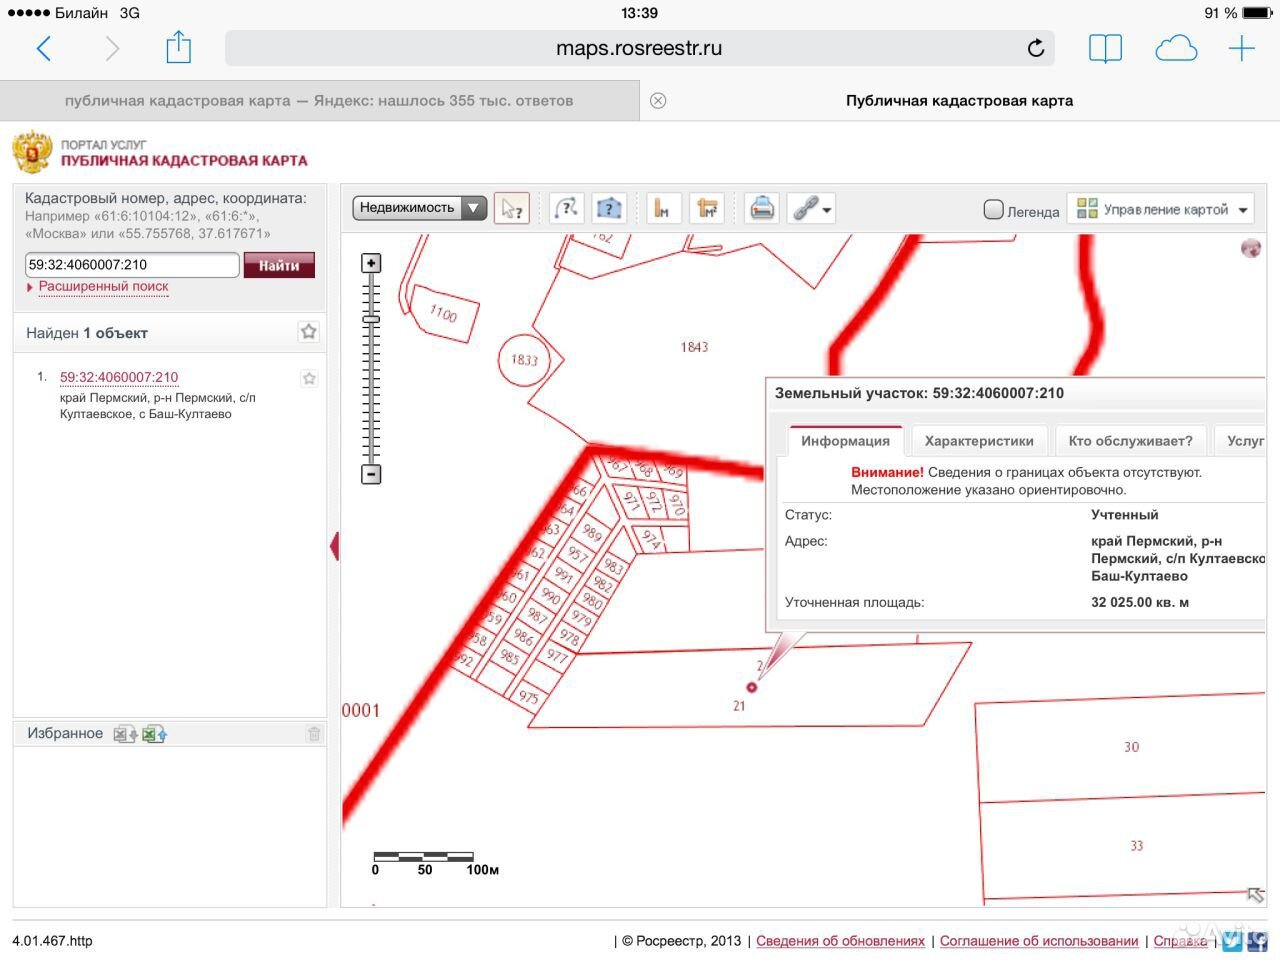1280x960 pixels.
Task: Open Соглашение об использовании footer link
Action: tap(1039, 941)
